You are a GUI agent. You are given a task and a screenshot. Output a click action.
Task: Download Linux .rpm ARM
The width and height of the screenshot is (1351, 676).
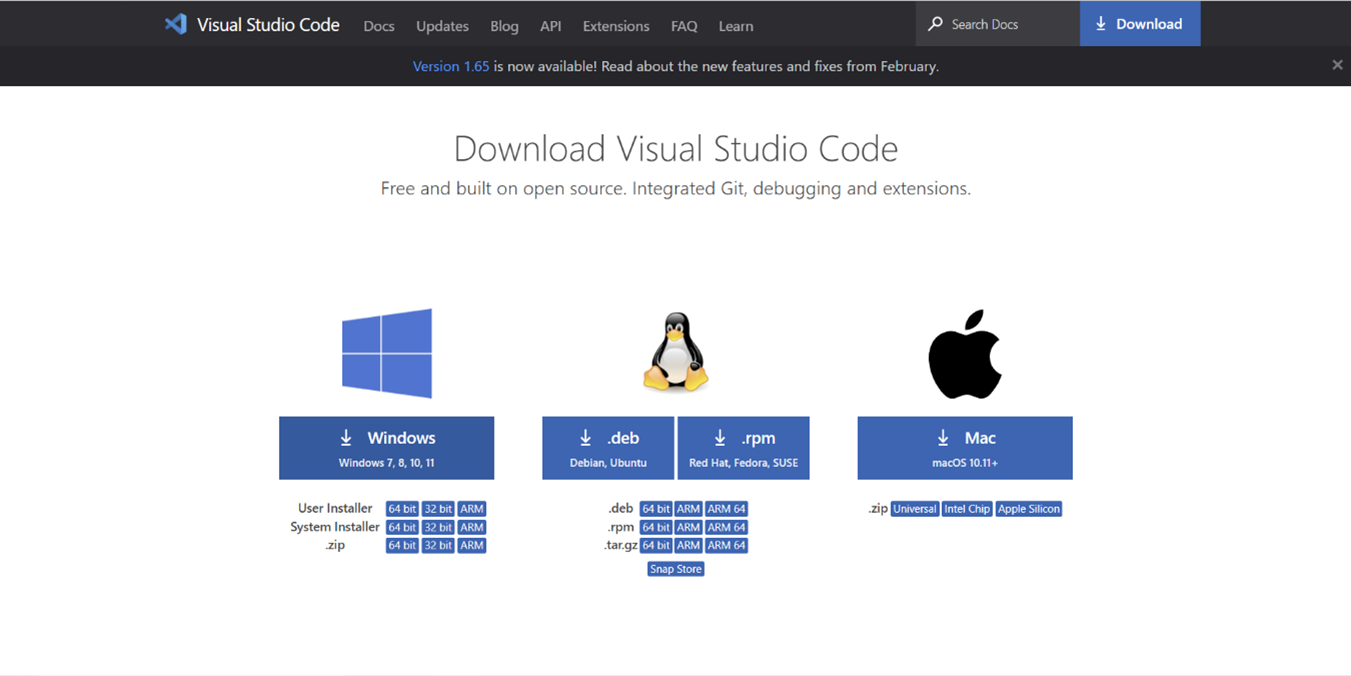688,527
